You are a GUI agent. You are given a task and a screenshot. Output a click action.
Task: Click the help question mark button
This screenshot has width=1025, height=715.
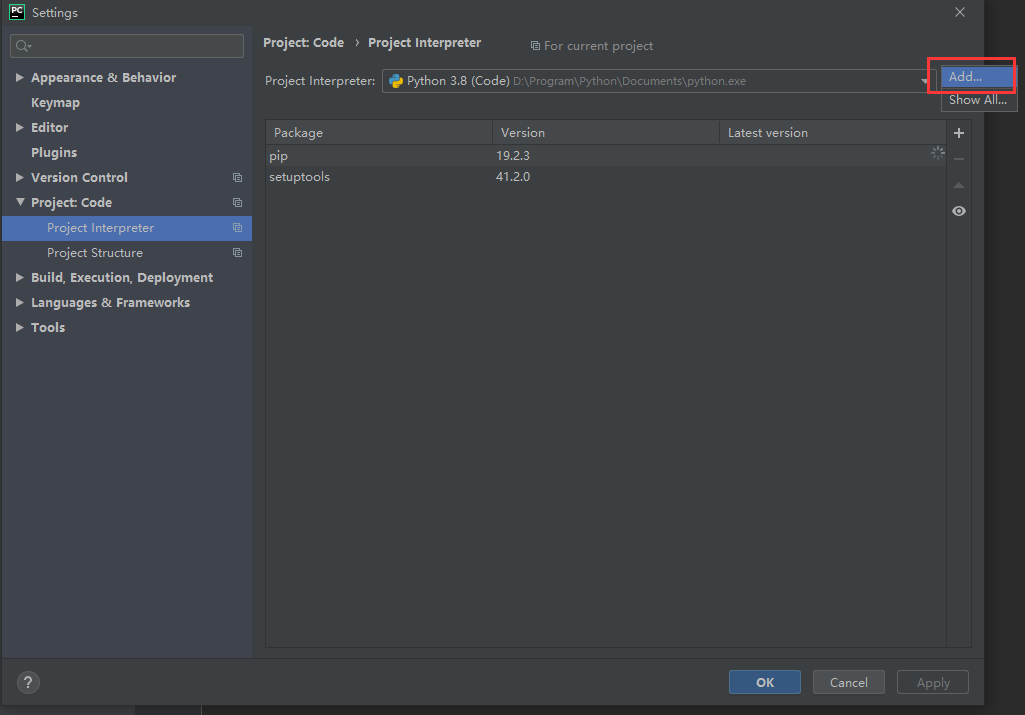tap(28, 682)
